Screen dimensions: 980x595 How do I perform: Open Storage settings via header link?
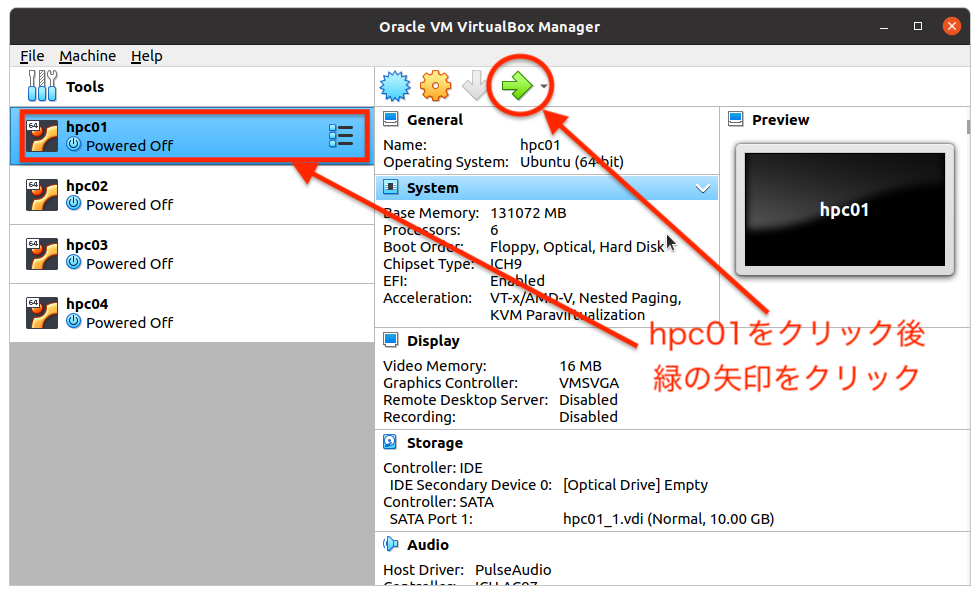point(435,443)
